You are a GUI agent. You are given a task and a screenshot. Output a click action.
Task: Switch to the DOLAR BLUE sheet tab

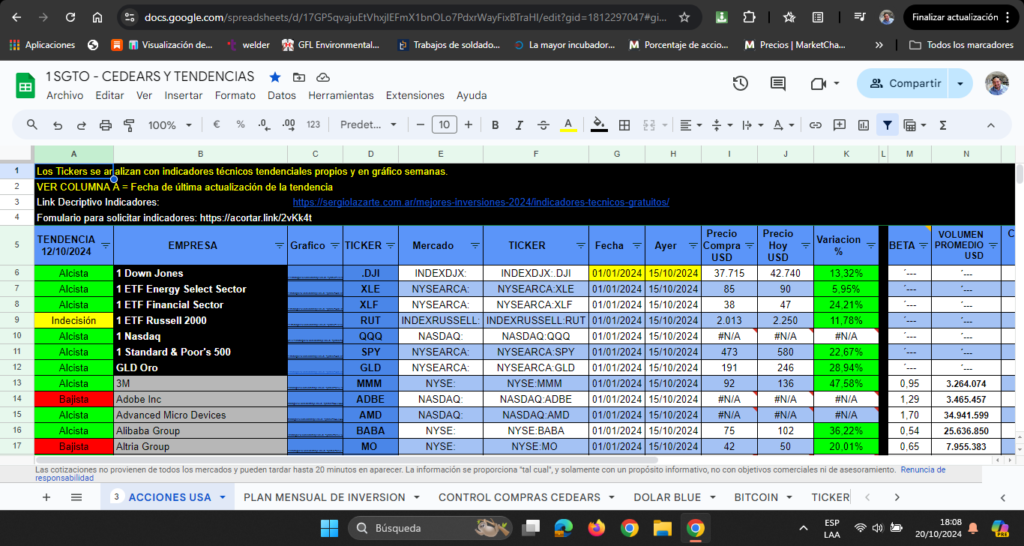coord(665,497)
